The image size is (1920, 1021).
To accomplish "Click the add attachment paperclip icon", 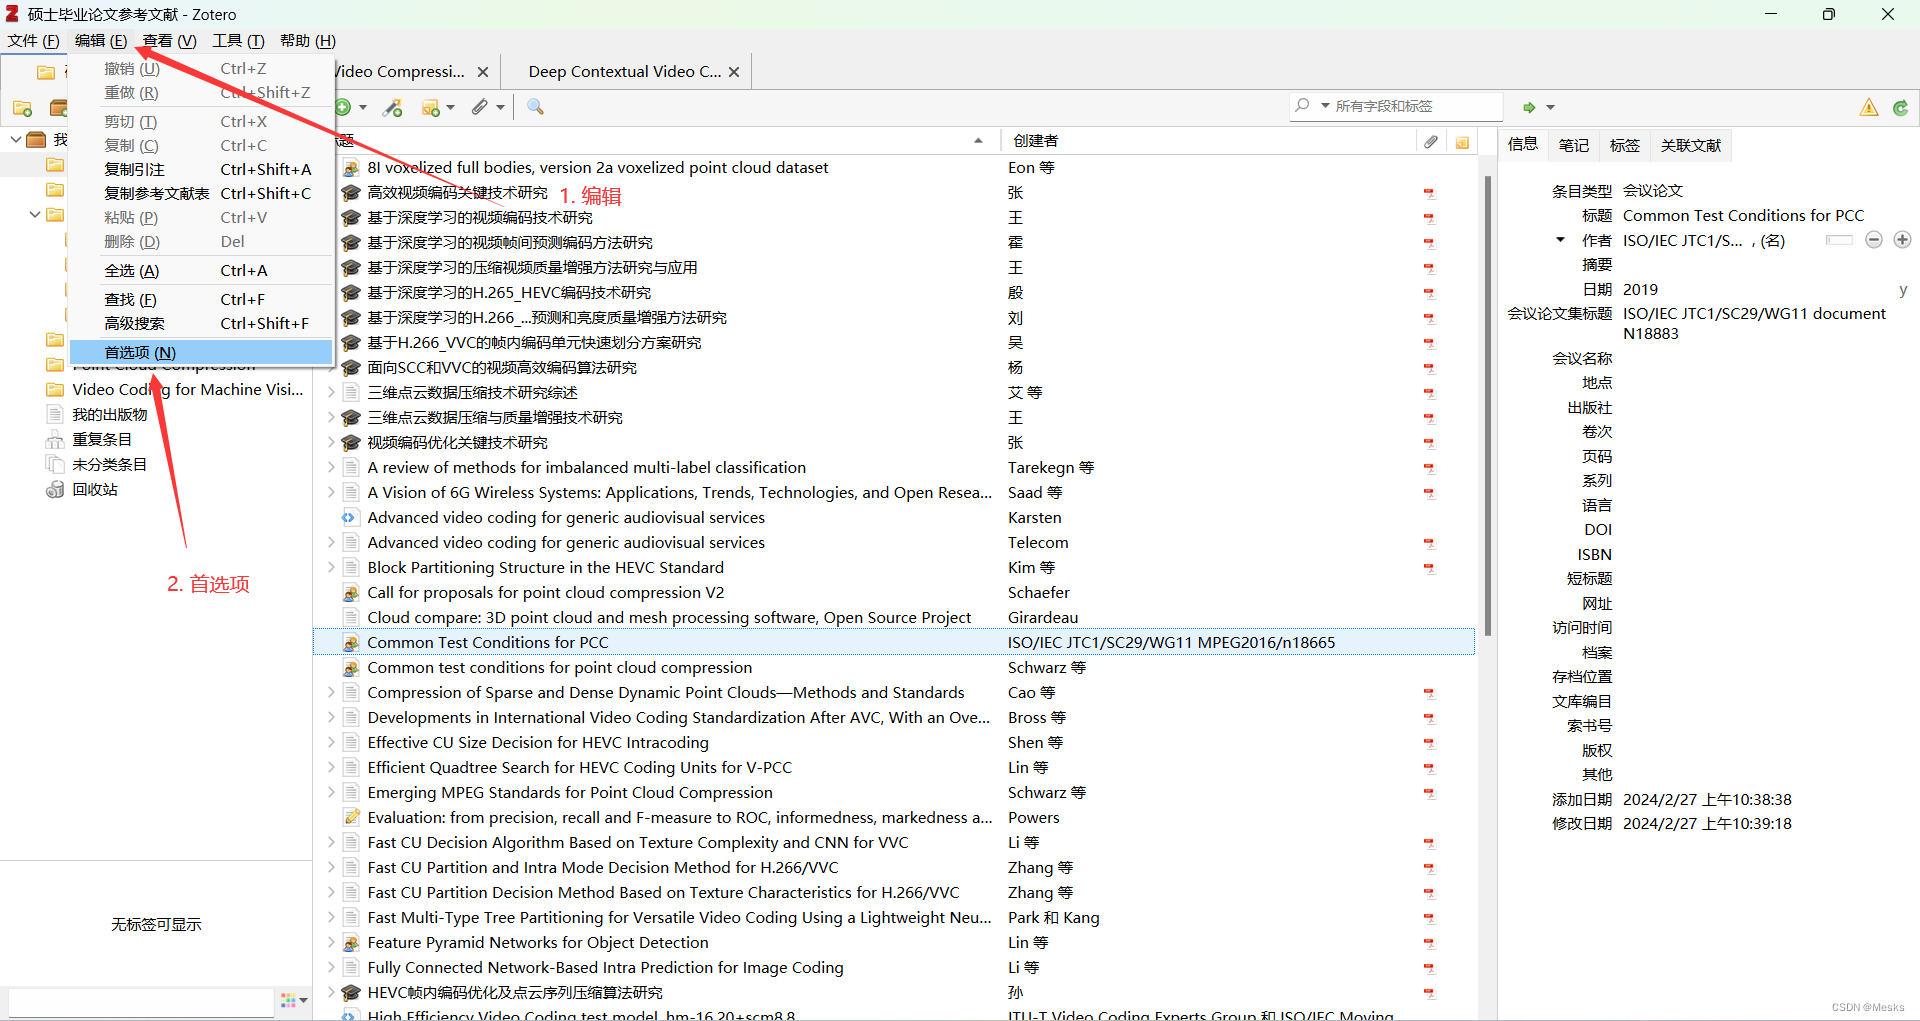I will 480,107.
